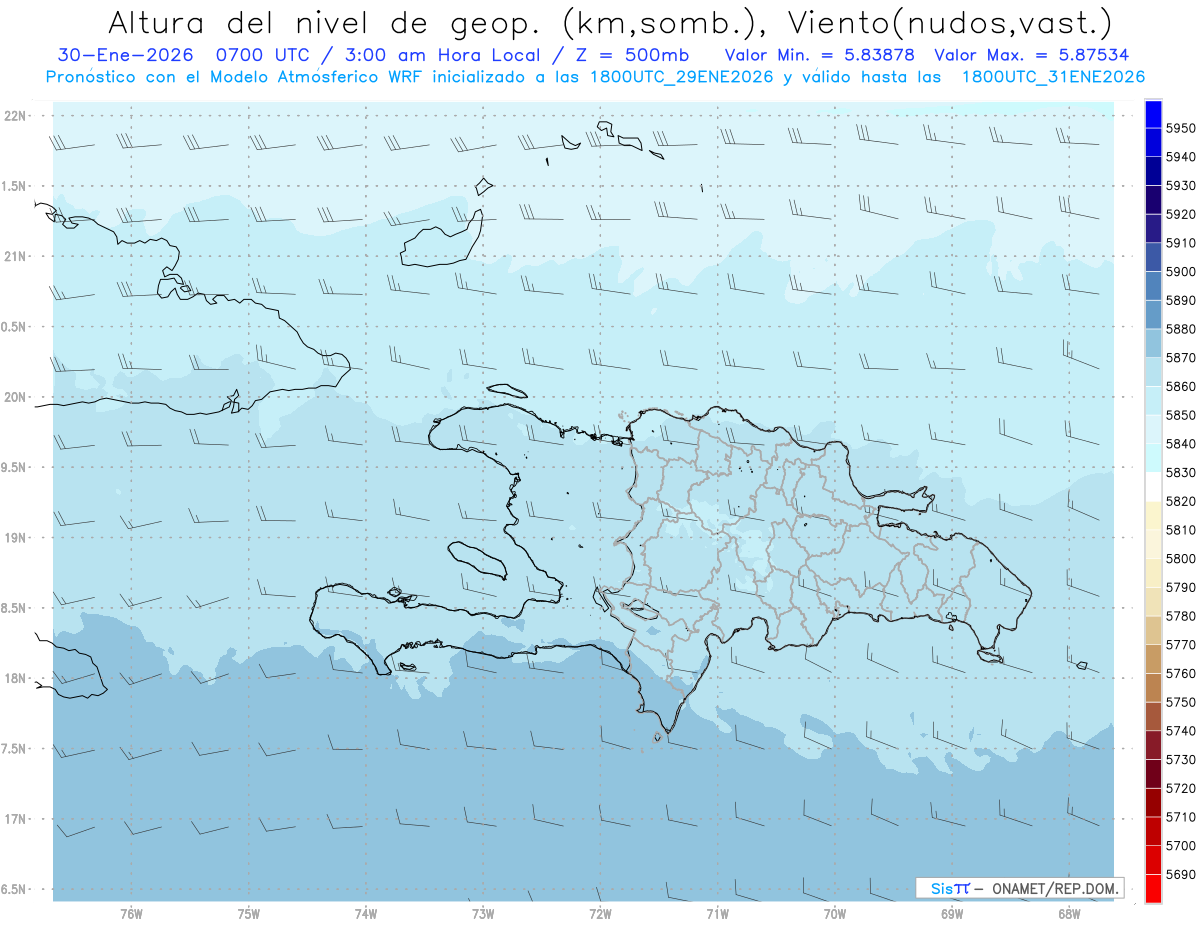Click the '22N' latitude label
The width and height of the screenshot is (1200, 927).
pos(17,116)
